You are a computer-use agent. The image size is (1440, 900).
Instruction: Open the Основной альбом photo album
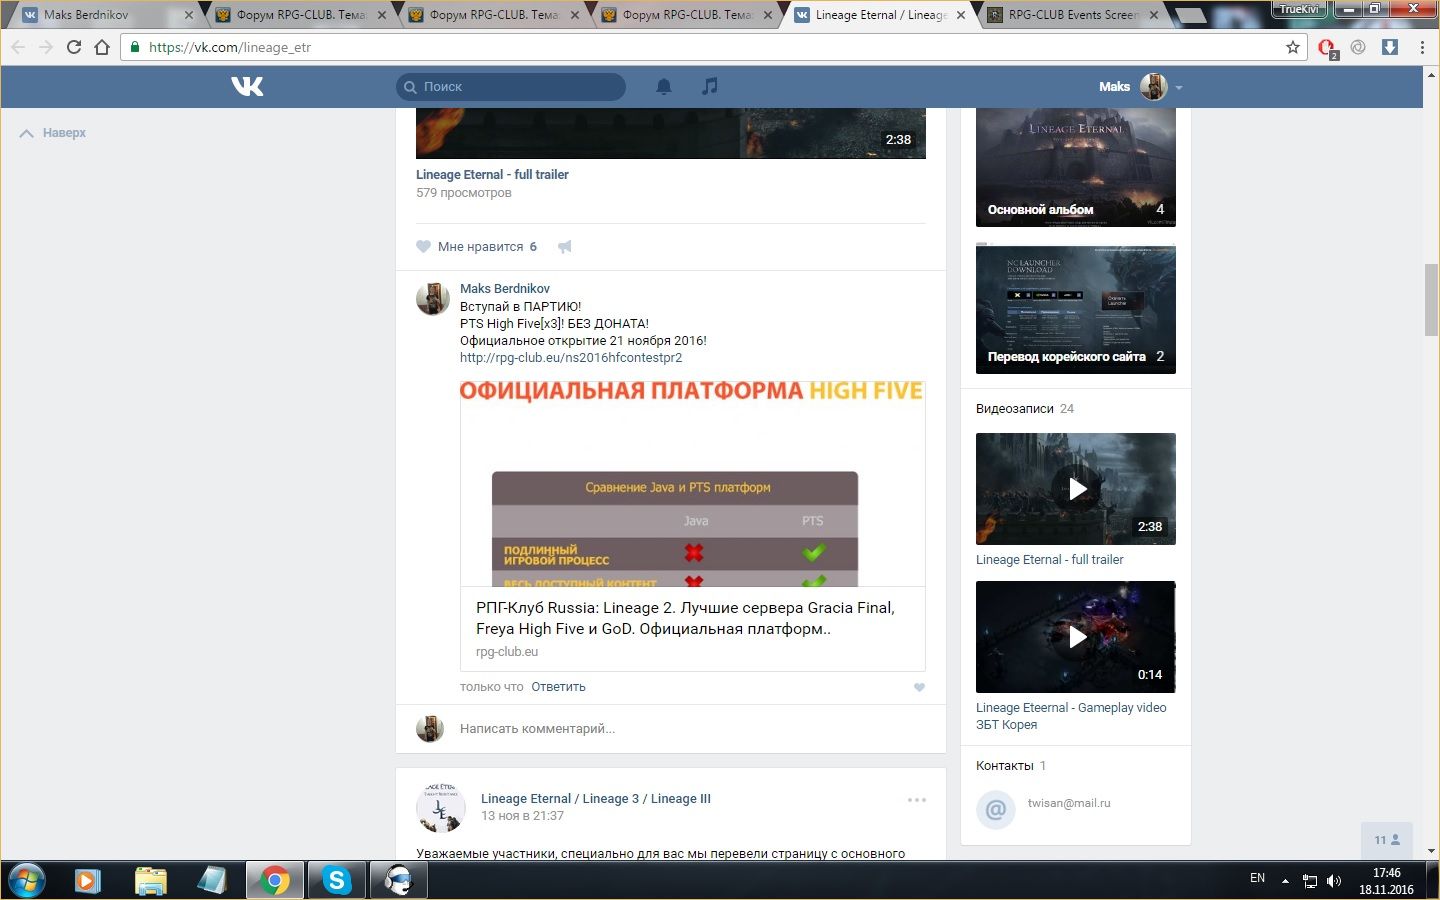[x=1076, y=167]
